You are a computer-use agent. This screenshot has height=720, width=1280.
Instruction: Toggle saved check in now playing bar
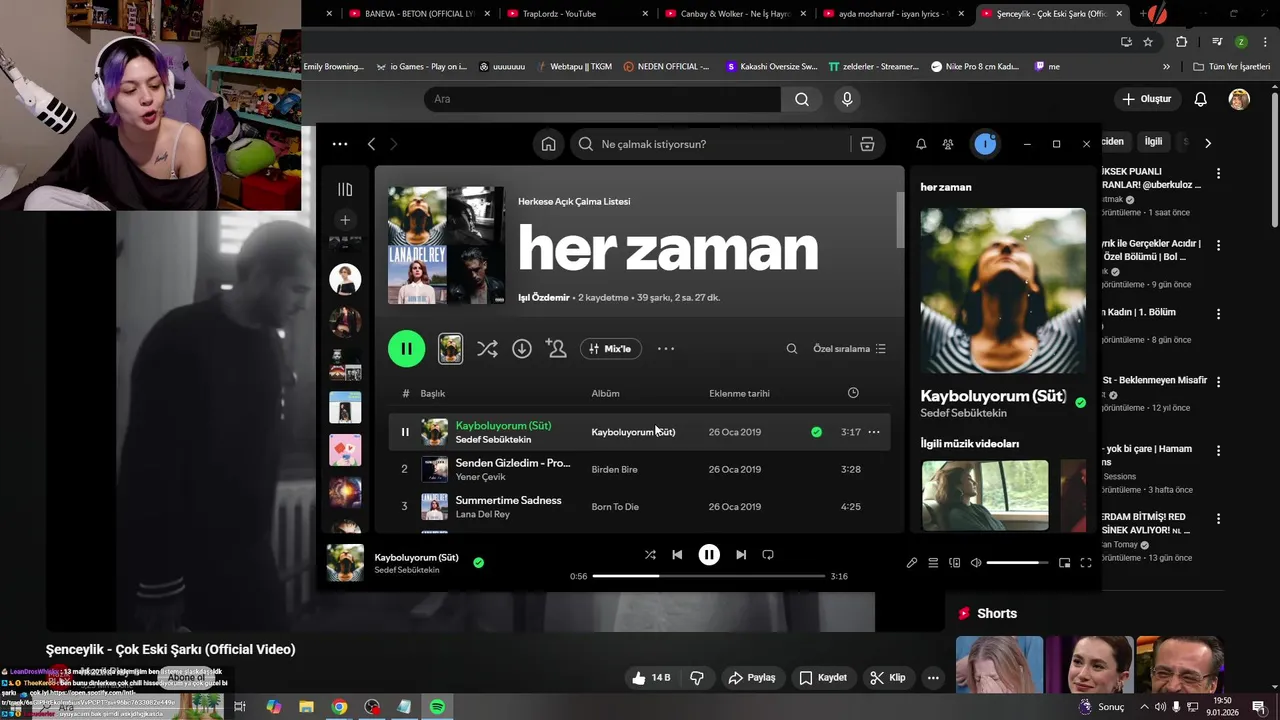point(478,563)
